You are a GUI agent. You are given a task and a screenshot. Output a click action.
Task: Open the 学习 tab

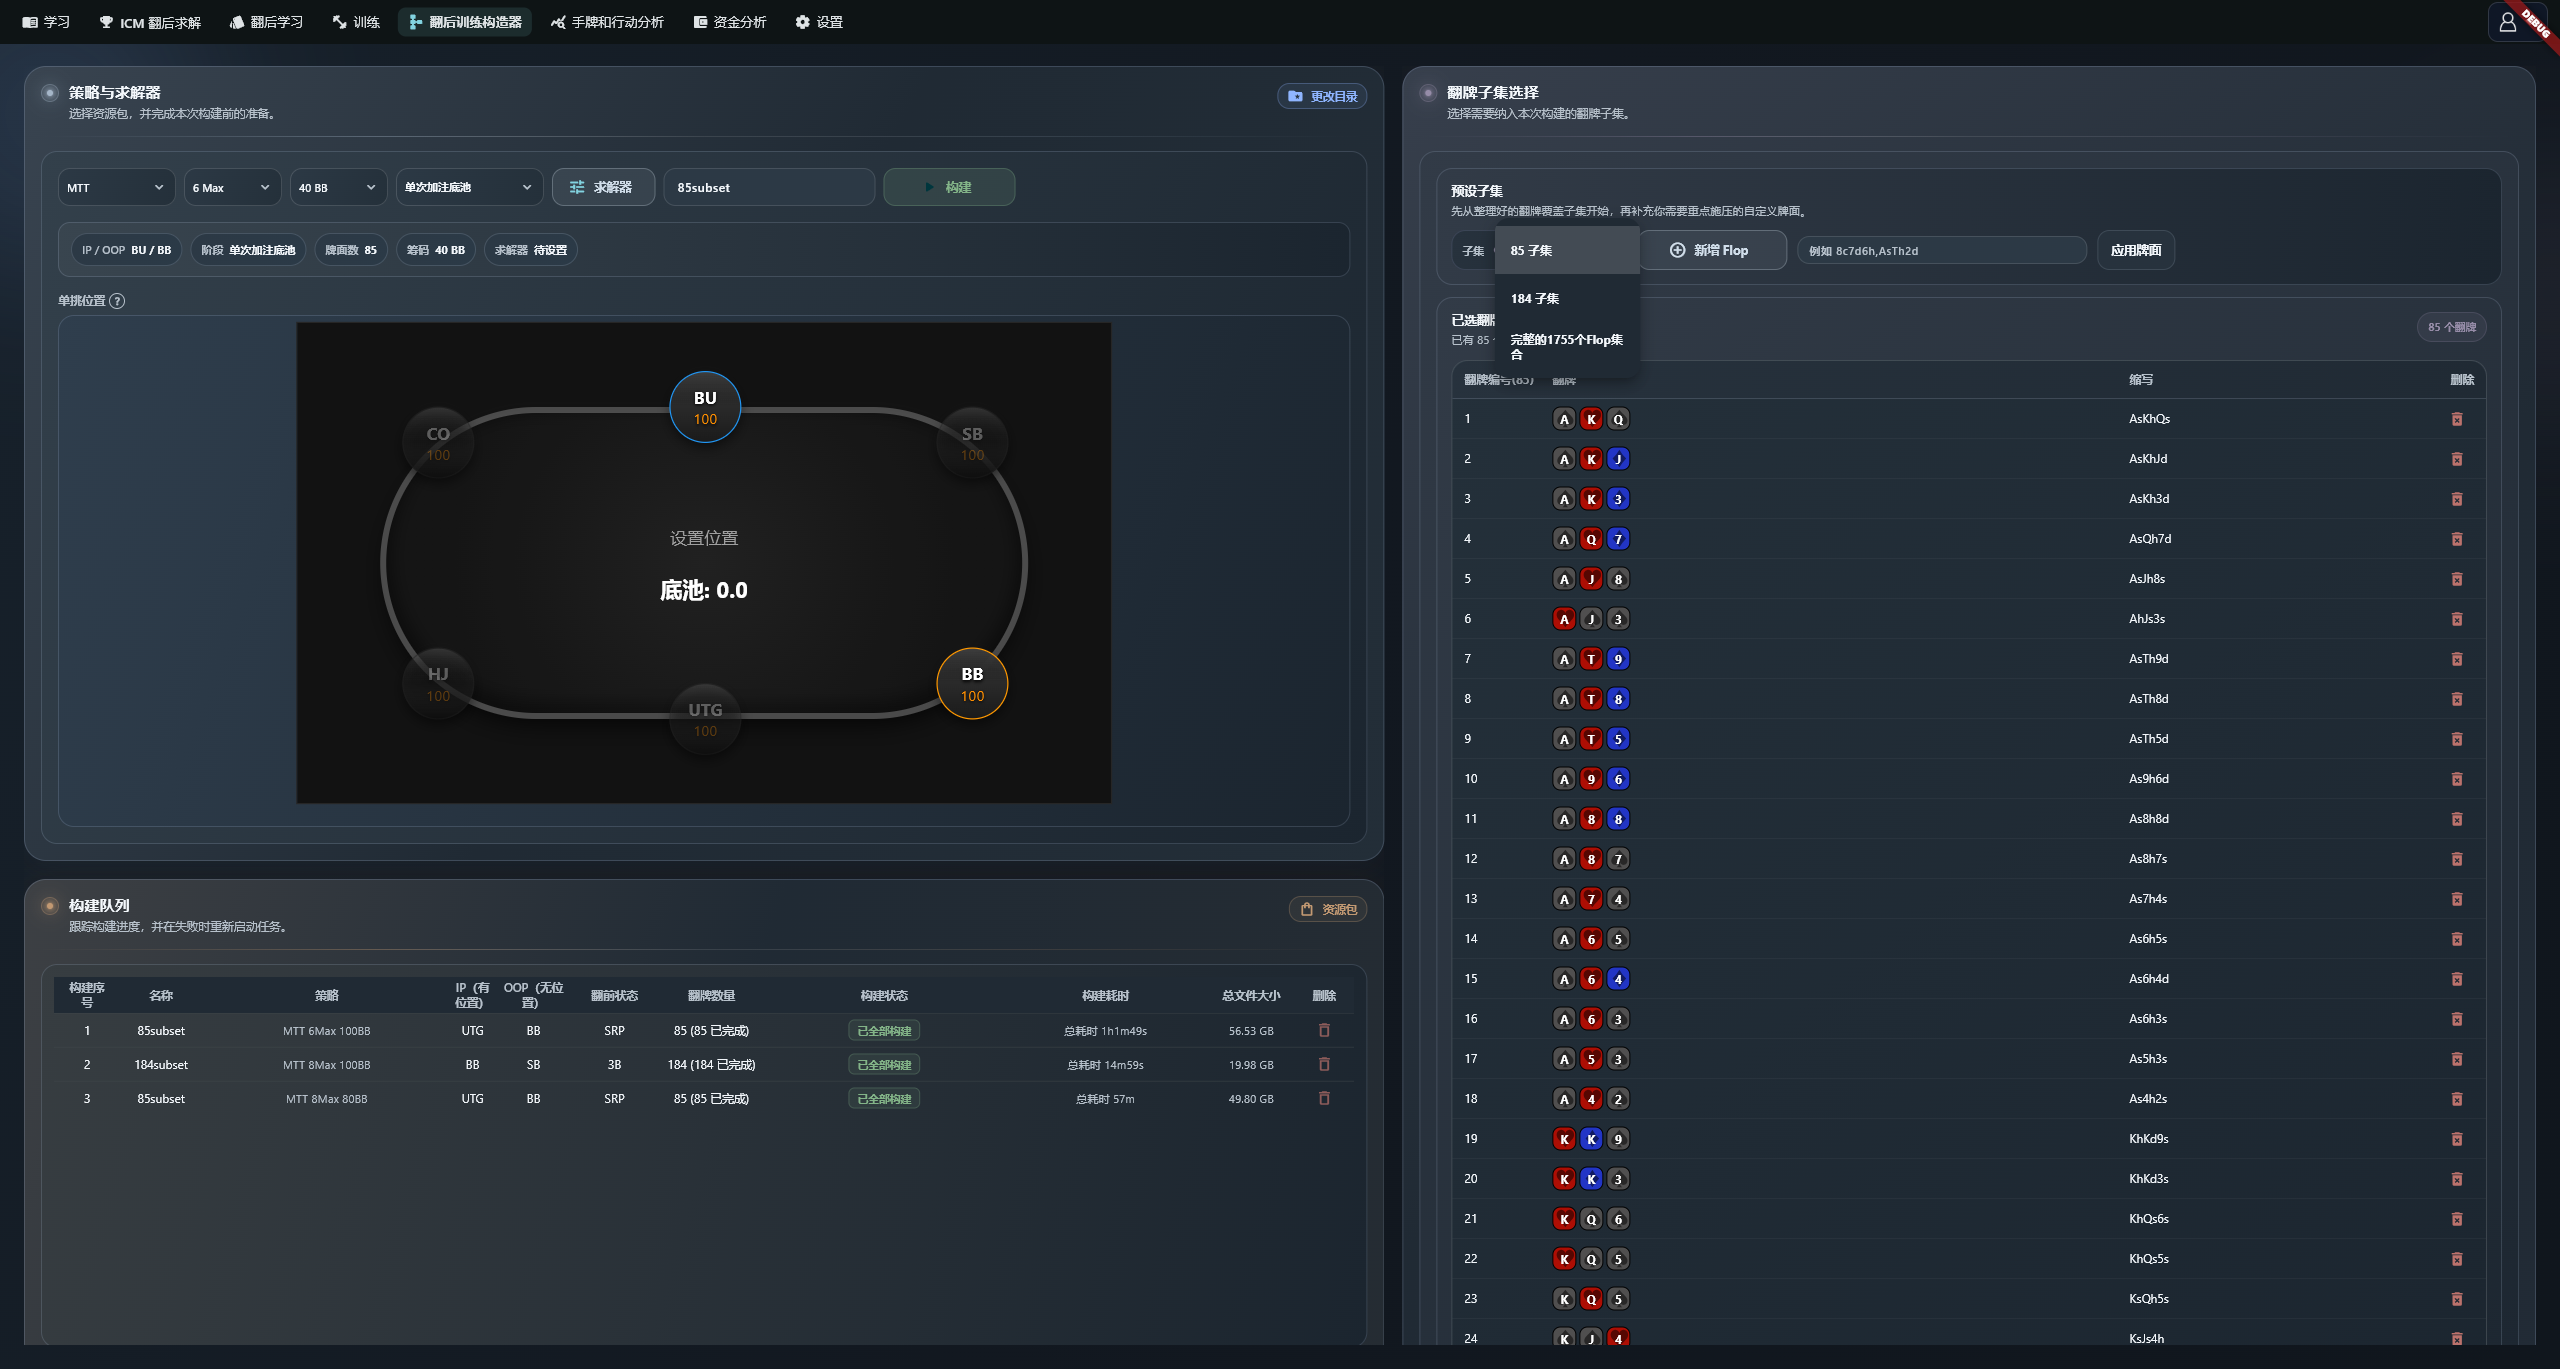(x=46, y=22)
